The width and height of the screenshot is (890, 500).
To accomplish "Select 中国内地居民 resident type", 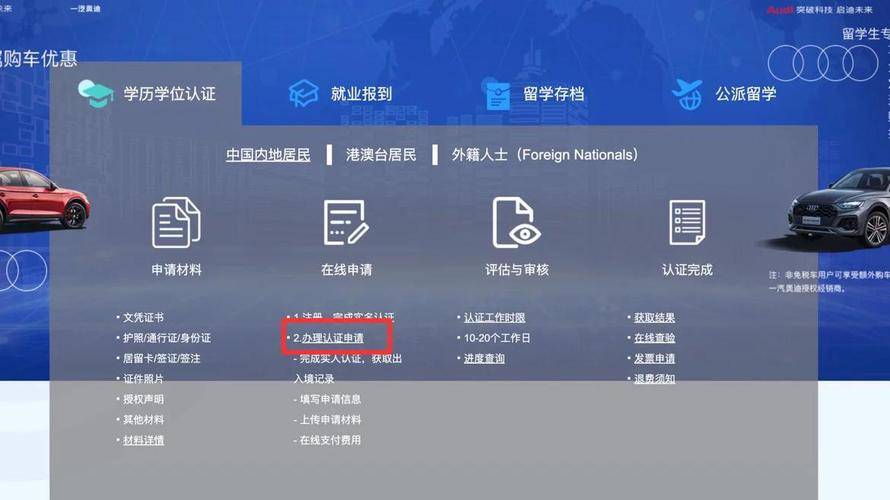I will tap(268, 155).
